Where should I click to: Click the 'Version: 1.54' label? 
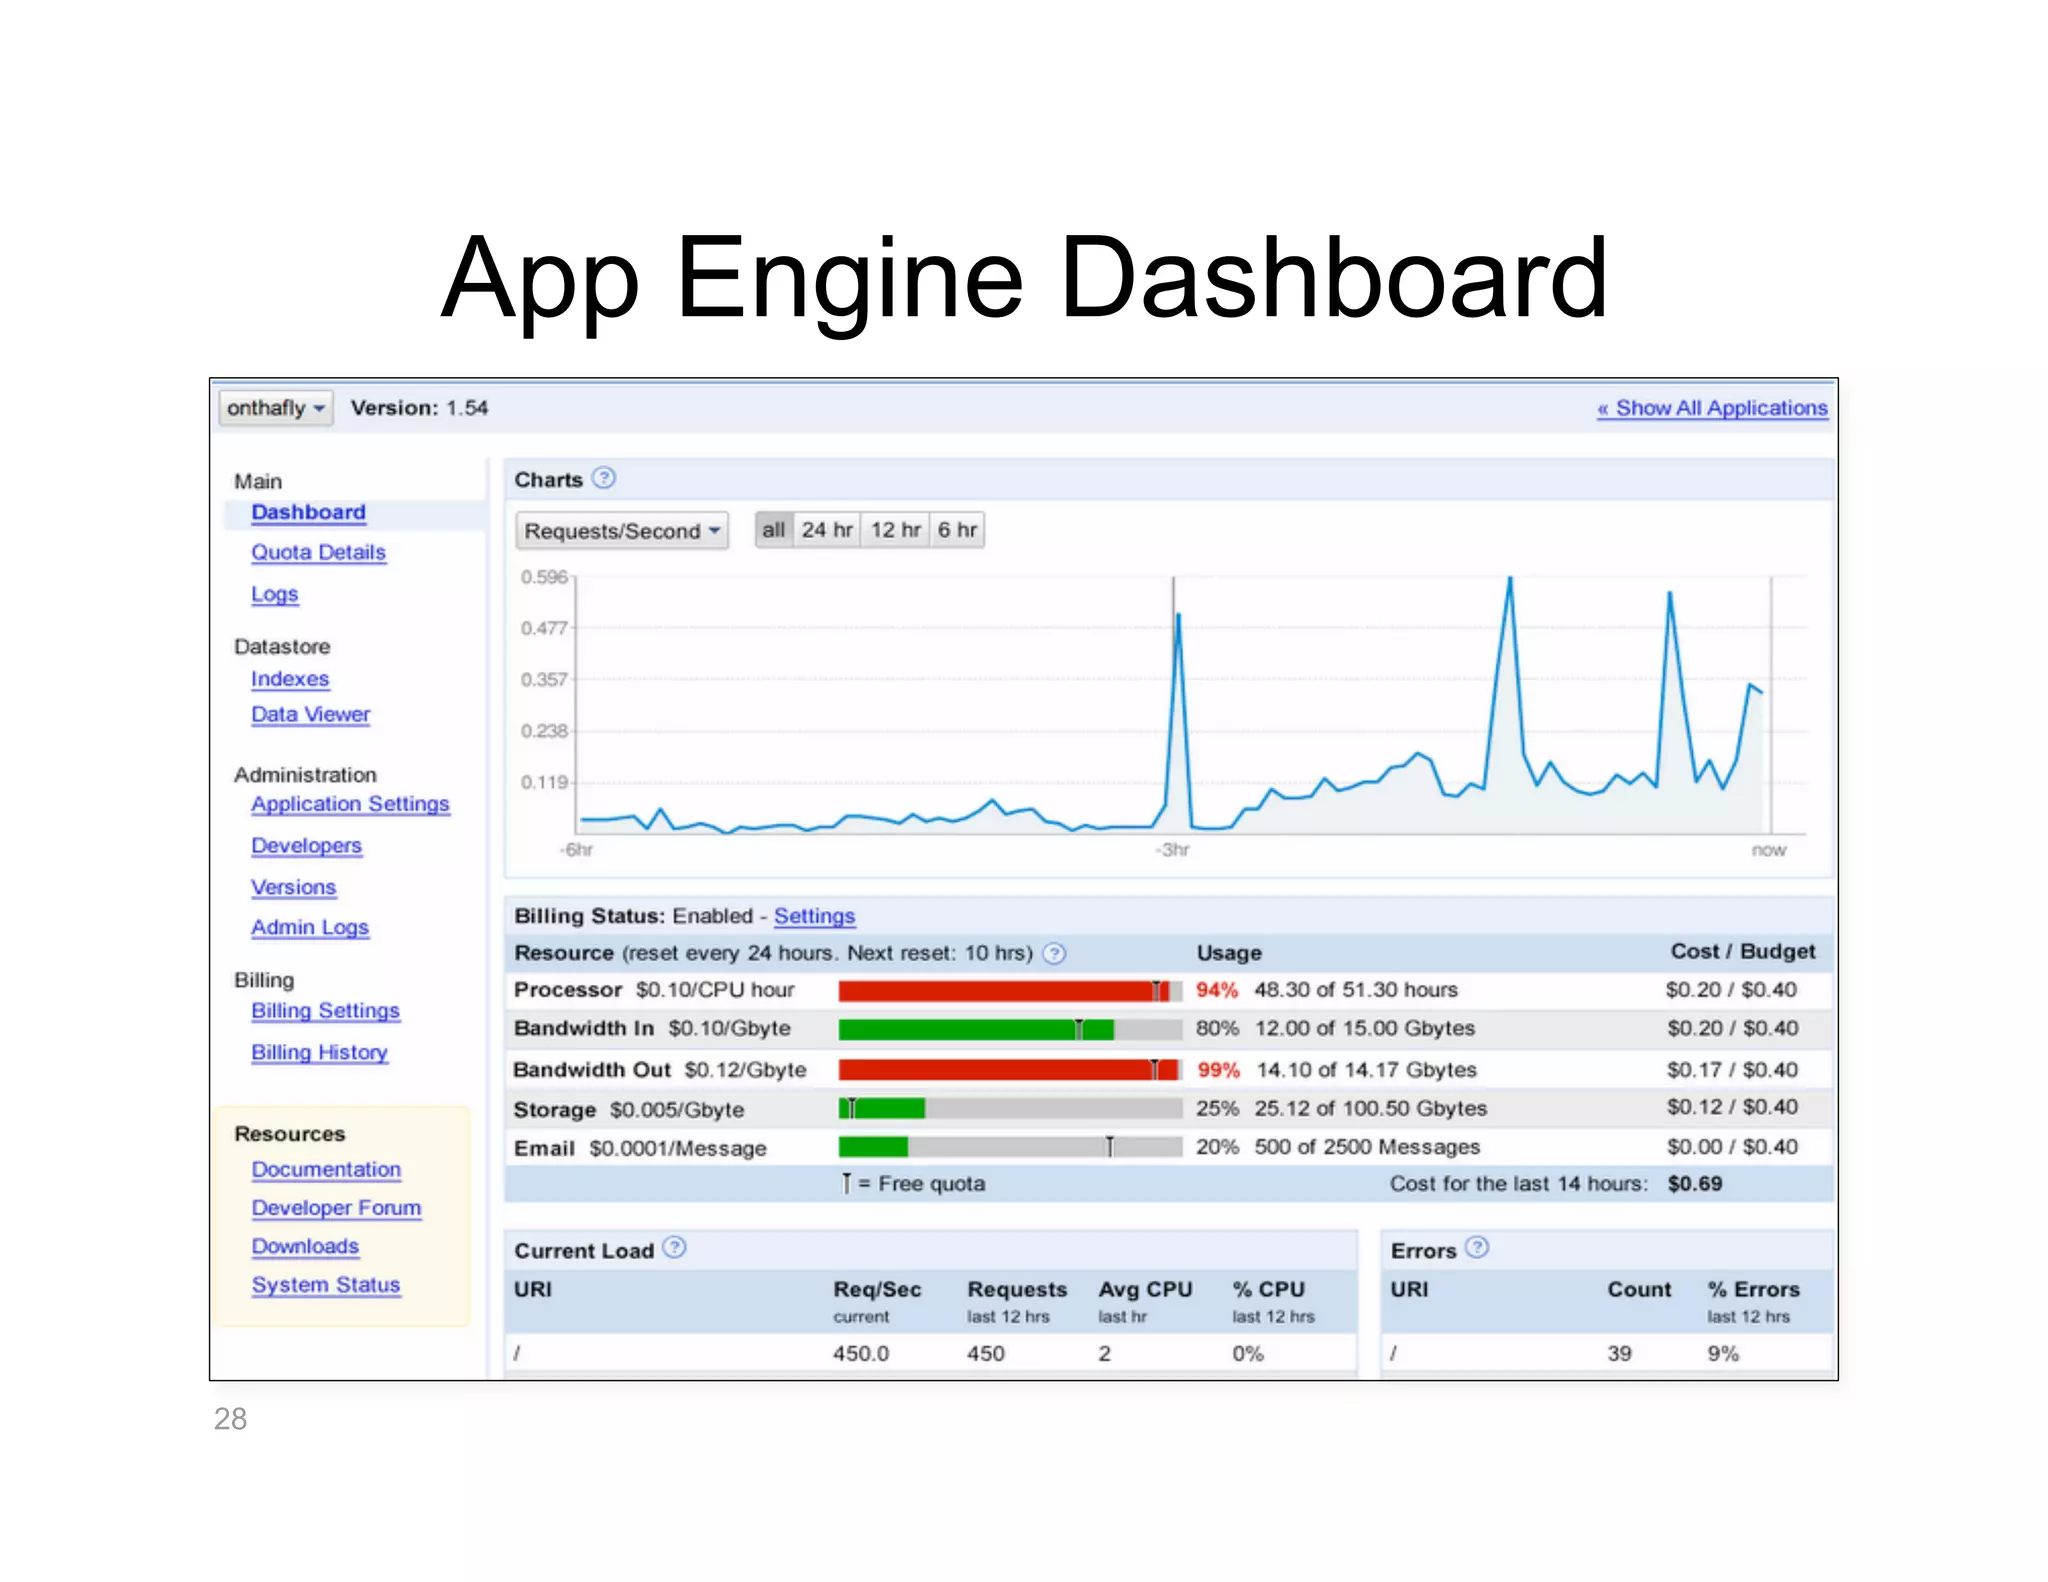[x=419, y=408]
